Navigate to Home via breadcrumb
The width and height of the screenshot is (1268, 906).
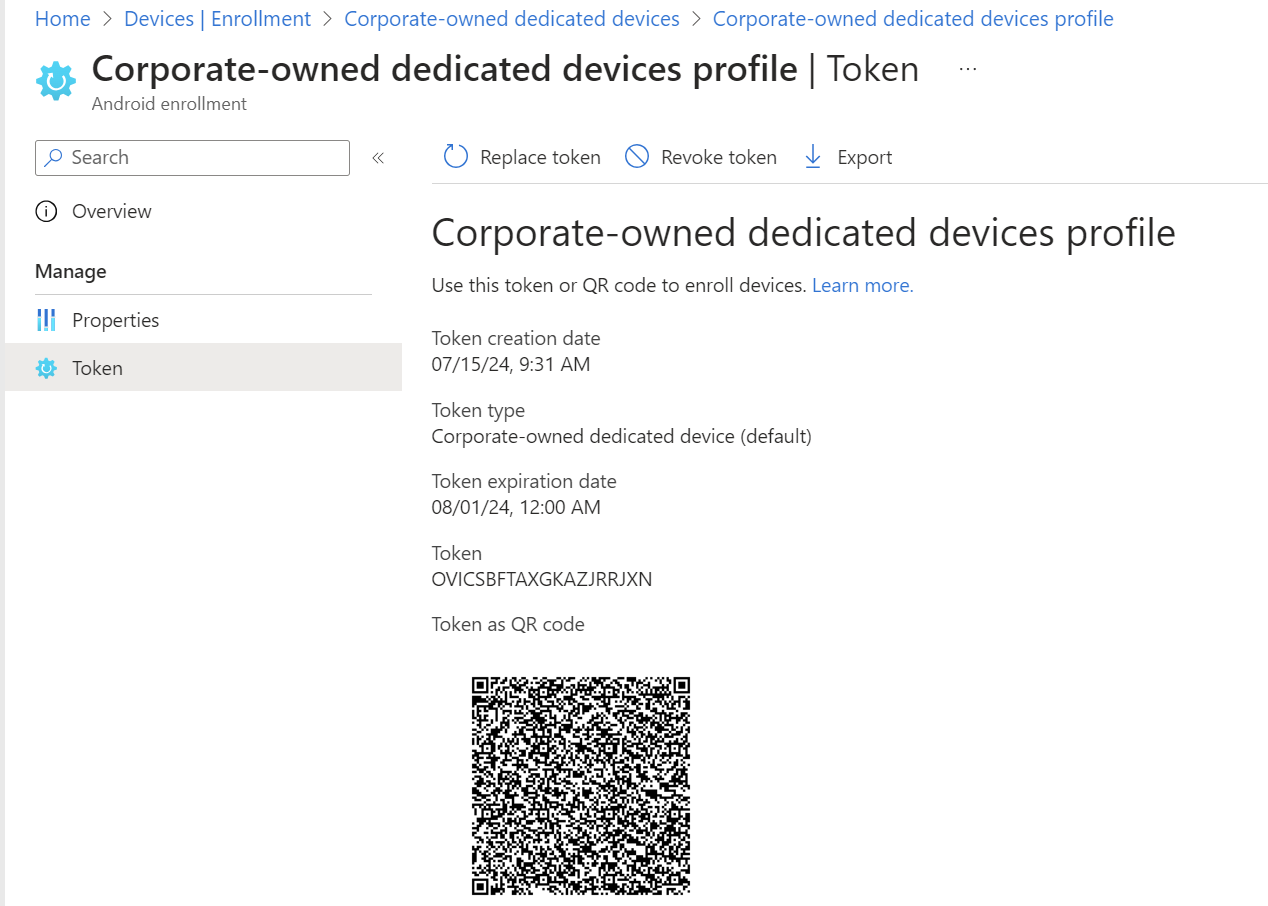pos(62,18)
